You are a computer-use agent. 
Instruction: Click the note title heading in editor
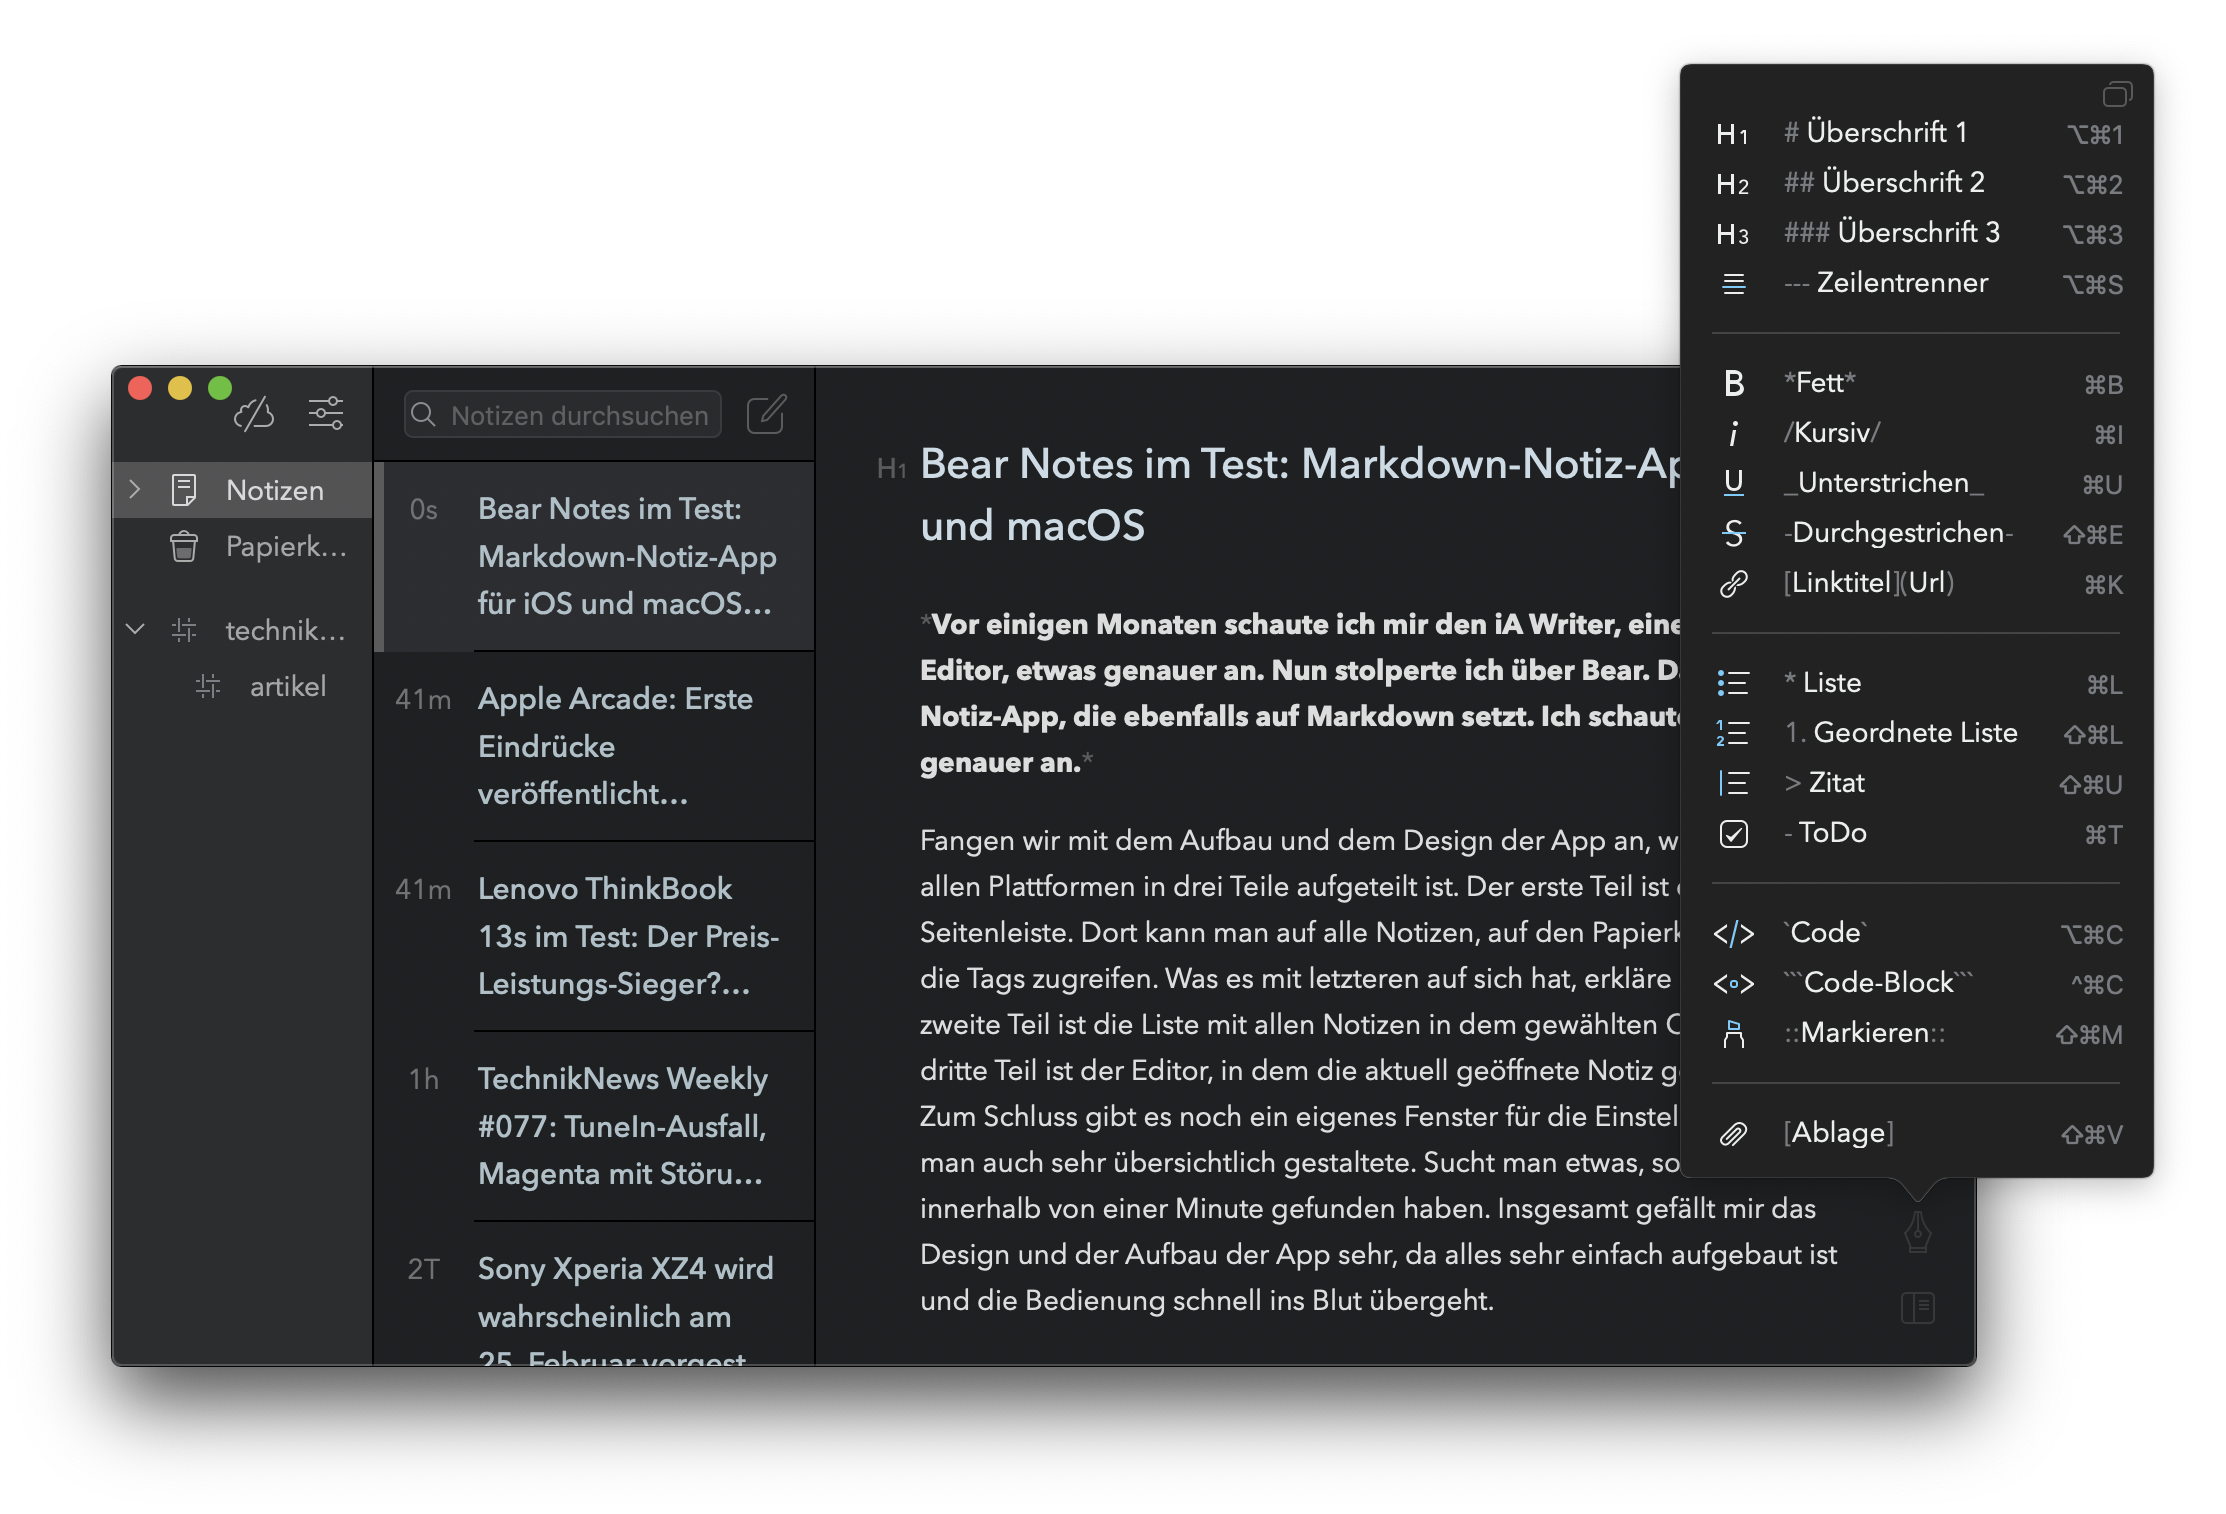[1298, 494]
